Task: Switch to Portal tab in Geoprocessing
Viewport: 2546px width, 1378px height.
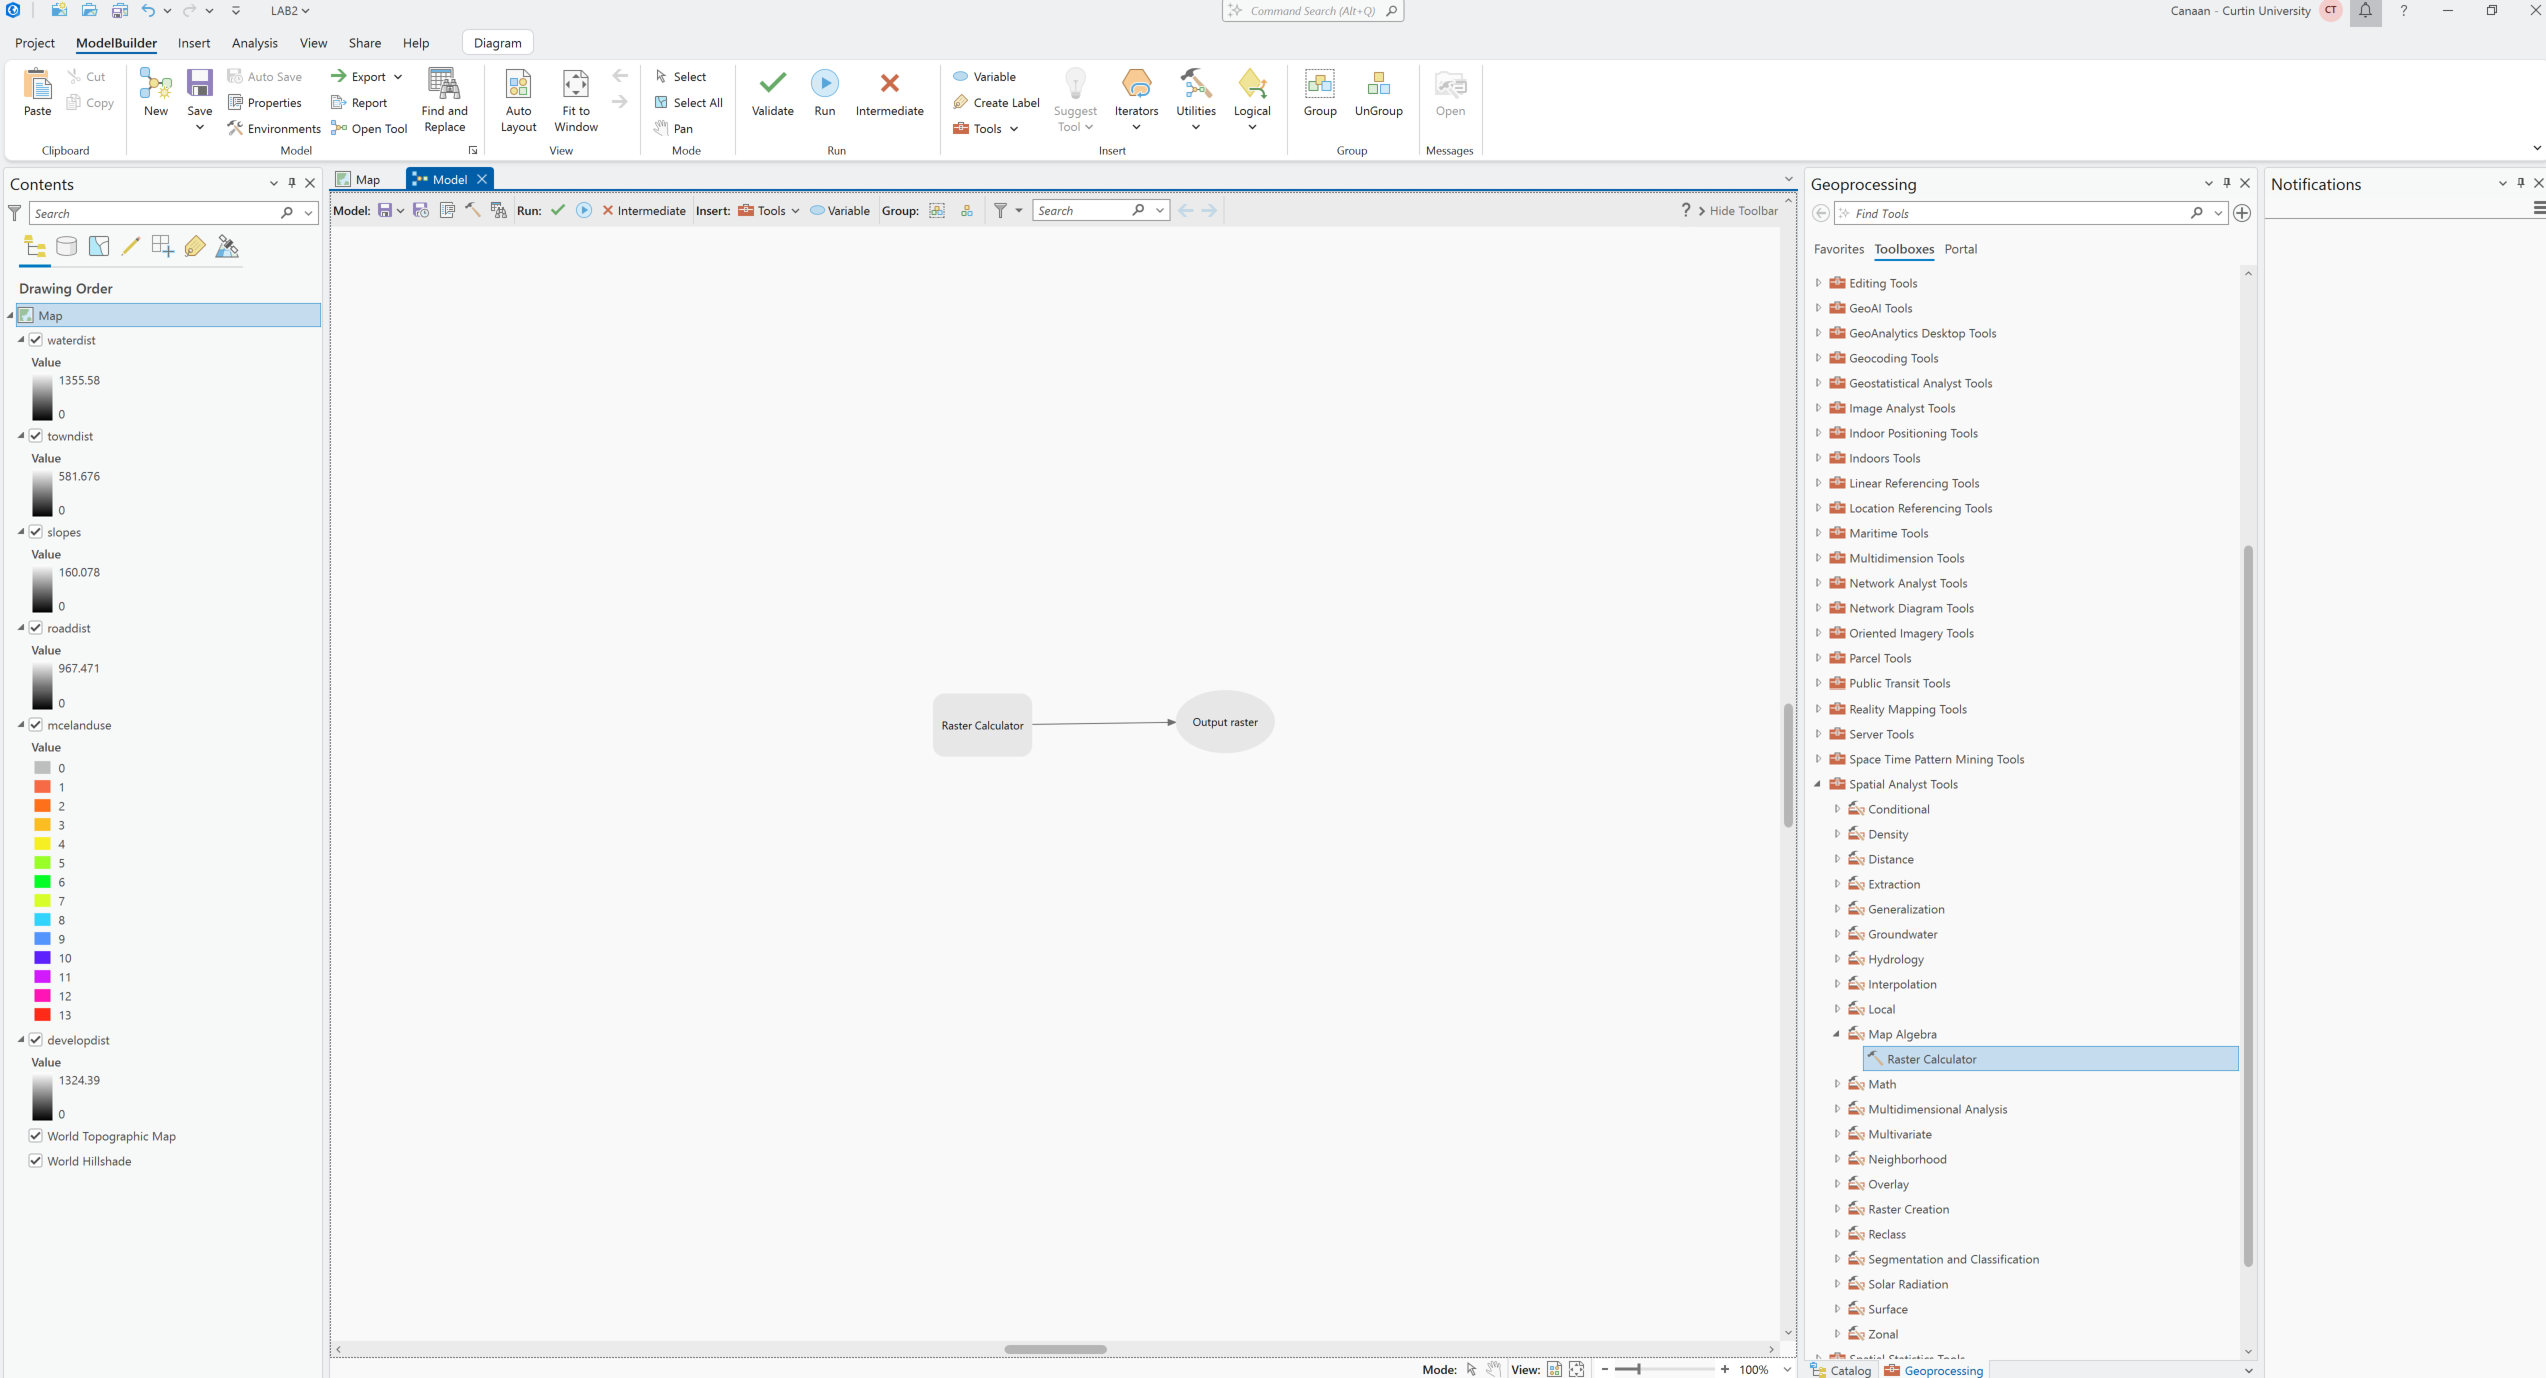Action: click(1960, 249)
